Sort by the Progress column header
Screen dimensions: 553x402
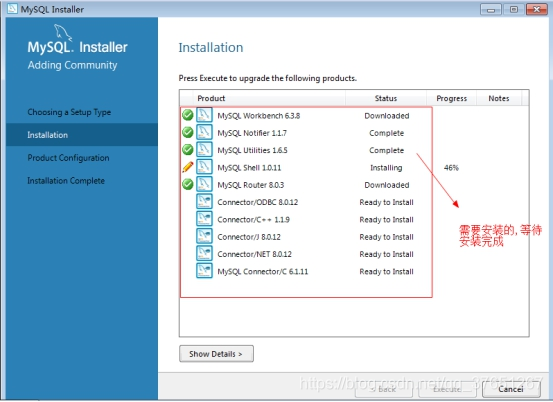tap(451, 98)
